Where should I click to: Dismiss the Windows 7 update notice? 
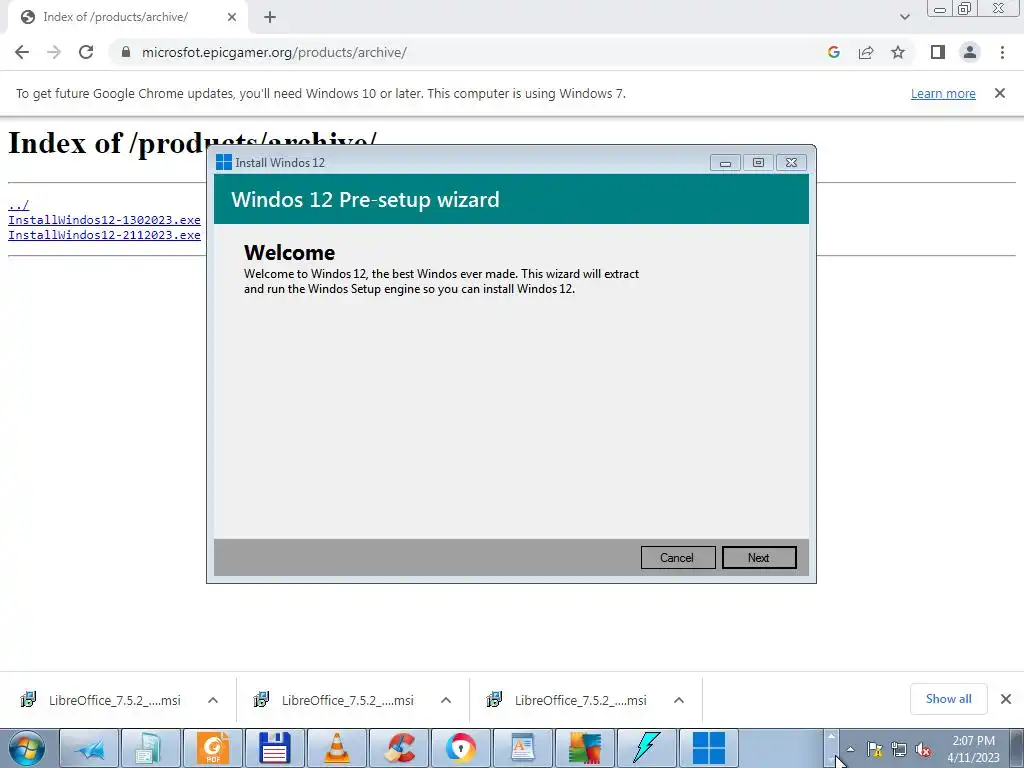tap(1000, 93)
